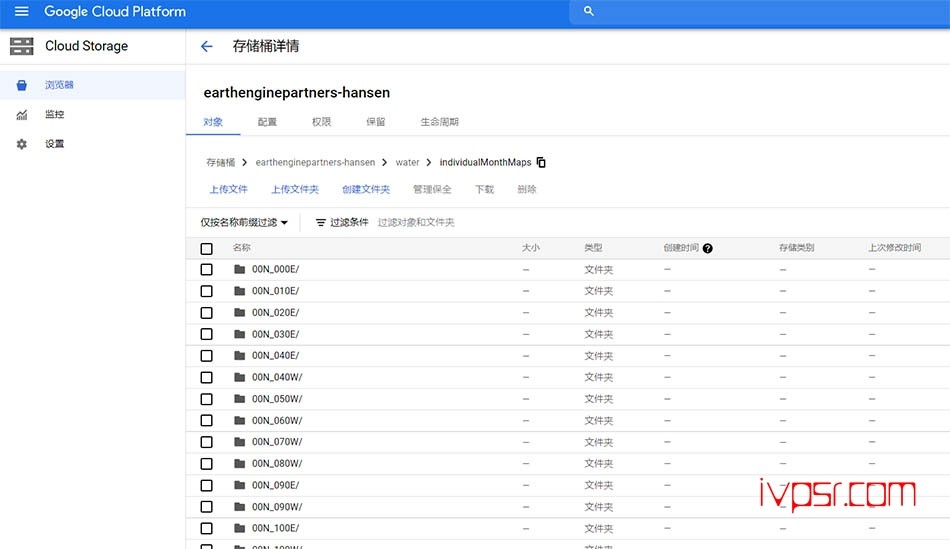Check the box for 00N_000E/
This screenshot has height=549, width=950.
click(x=207, y=269)
